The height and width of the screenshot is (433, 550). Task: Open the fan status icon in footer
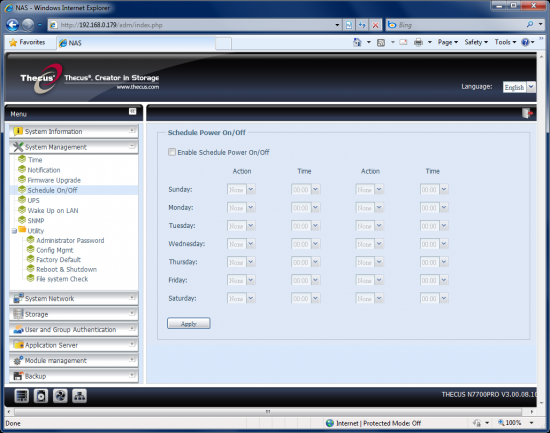coord(60,396)
